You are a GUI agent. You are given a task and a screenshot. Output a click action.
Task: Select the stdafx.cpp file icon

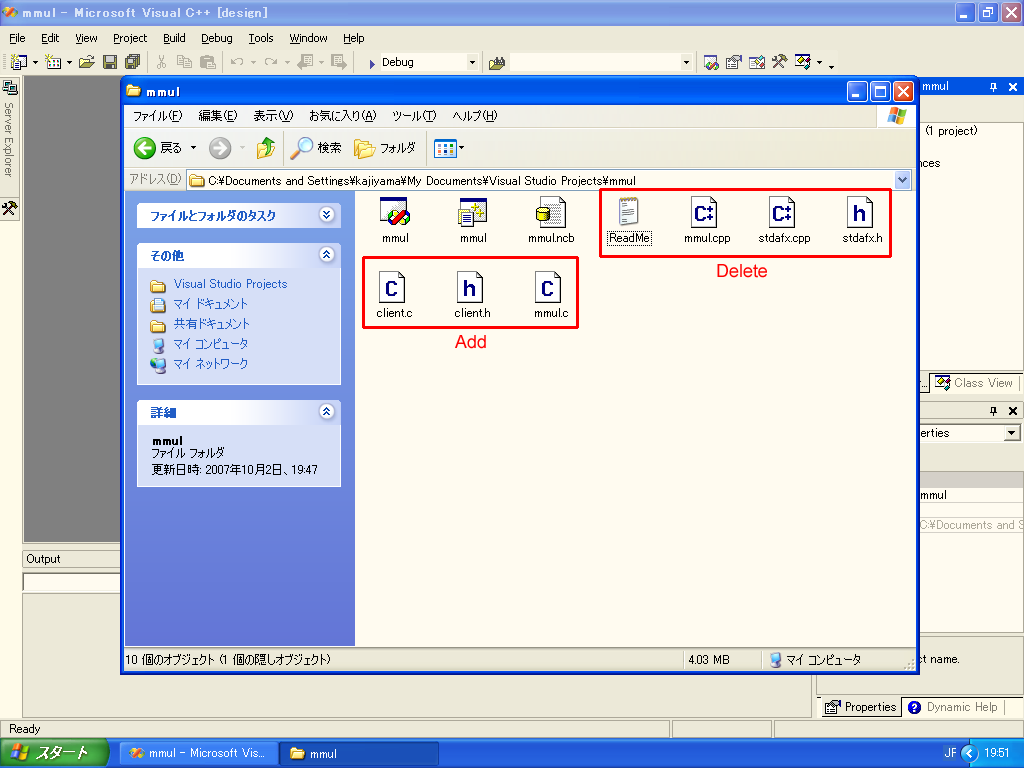(784, 221)
